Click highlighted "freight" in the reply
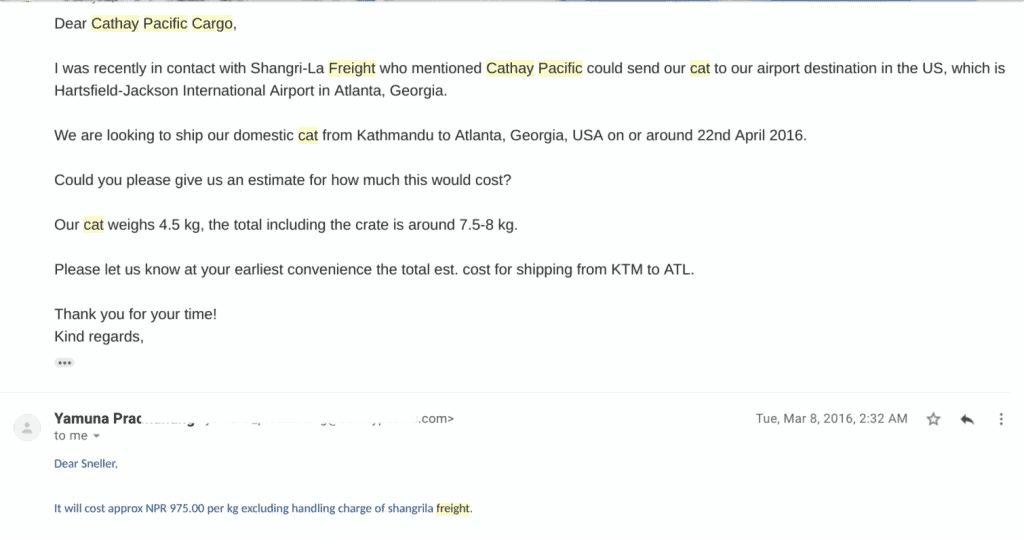 tap(453, 508)
